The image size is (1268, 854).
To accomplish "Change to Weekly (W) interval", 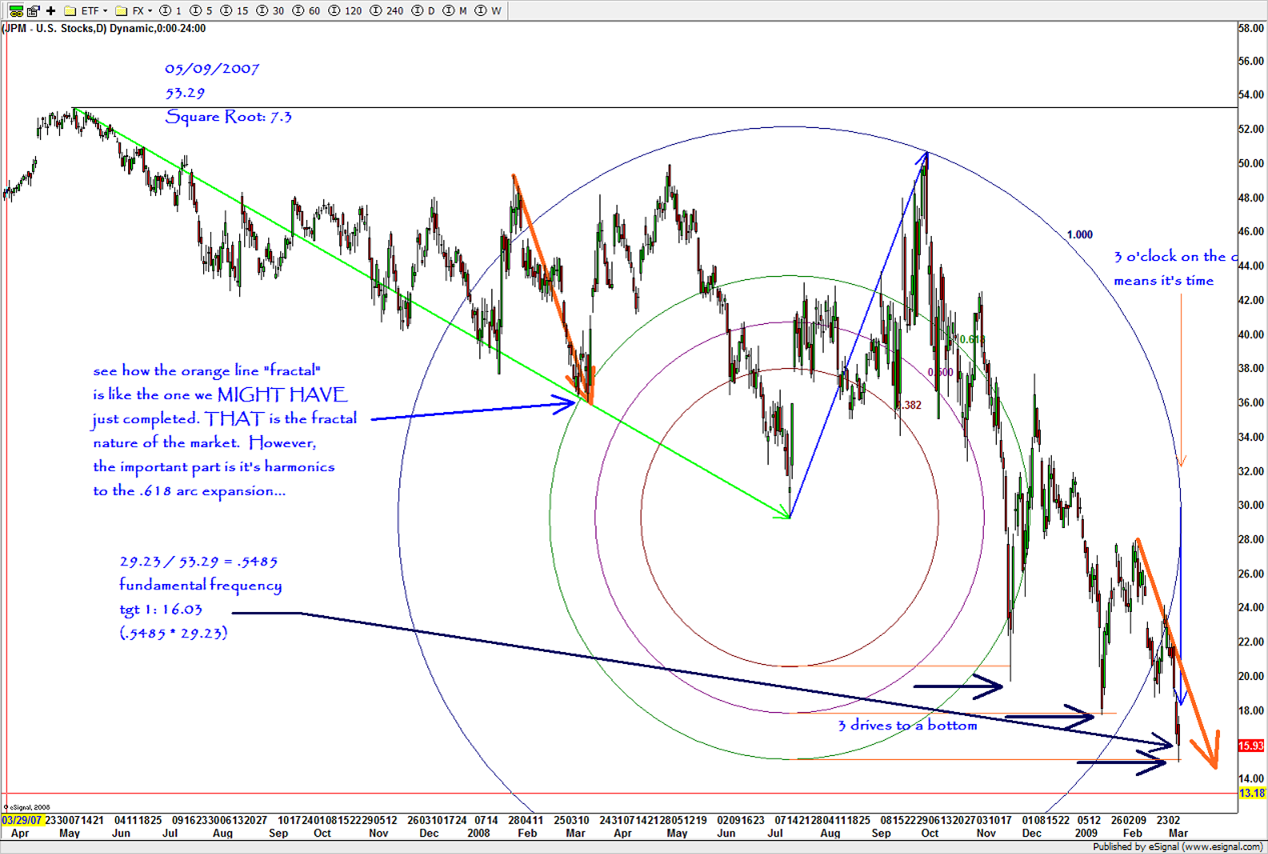I will pos(490,11).
